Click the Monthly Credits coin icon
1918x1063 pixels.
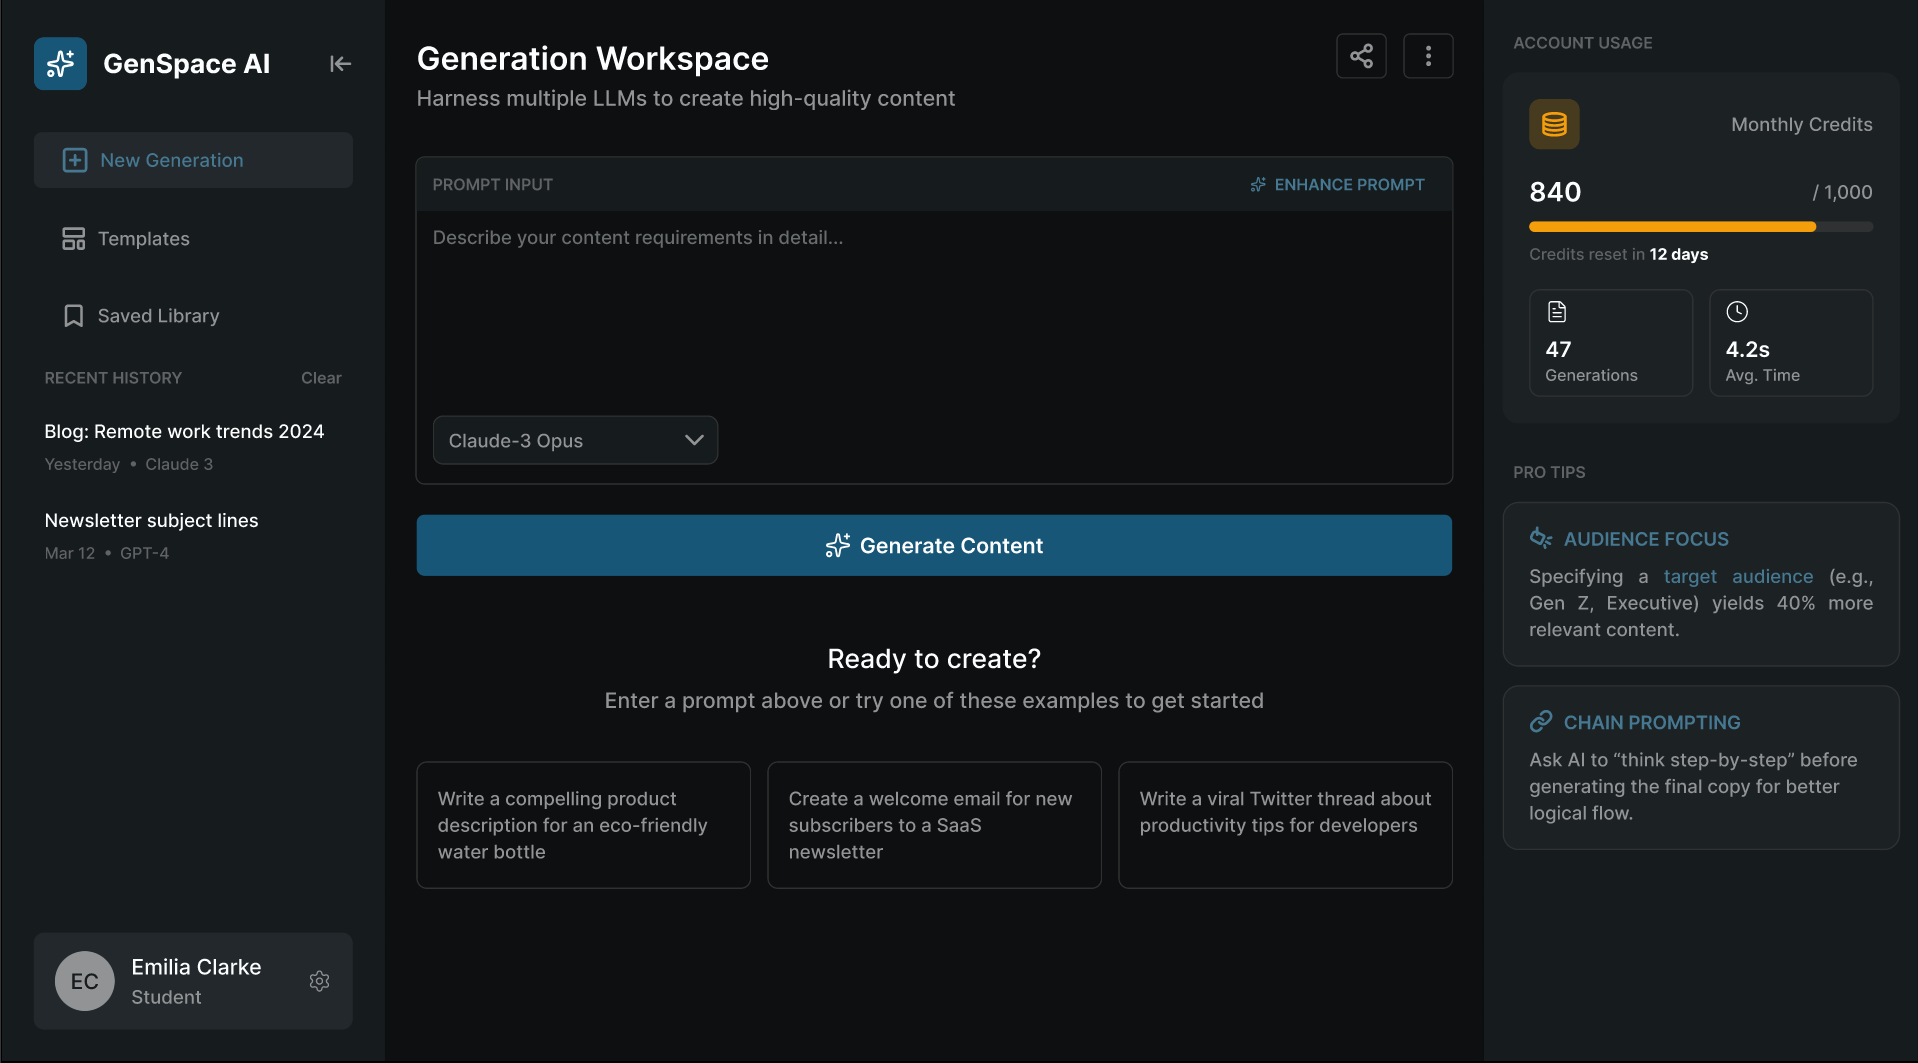[1553, 123]
